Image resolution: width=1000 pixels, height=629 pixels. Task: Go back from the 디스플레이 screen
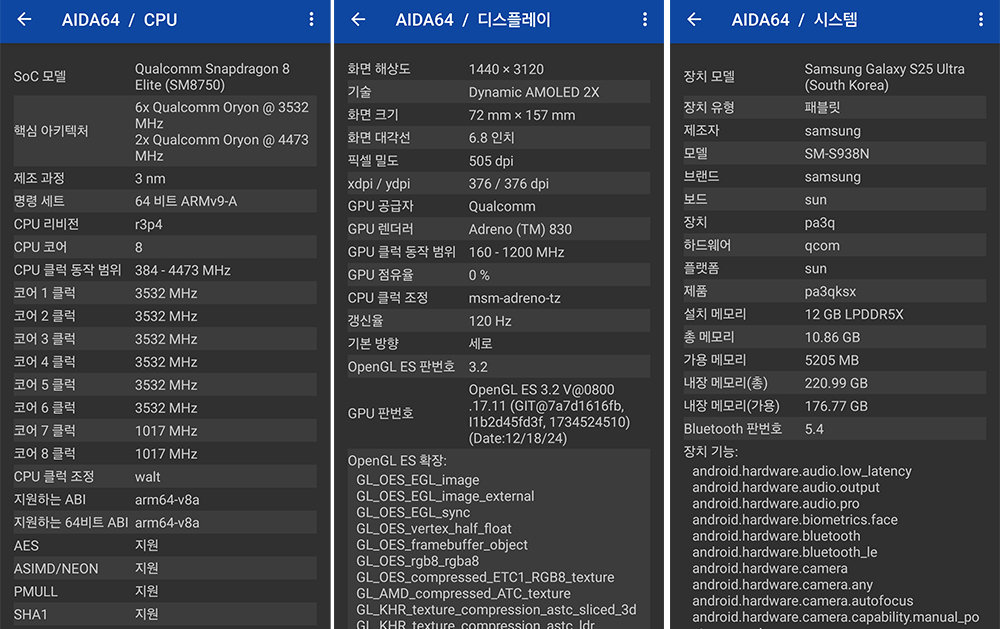point(358,20)
